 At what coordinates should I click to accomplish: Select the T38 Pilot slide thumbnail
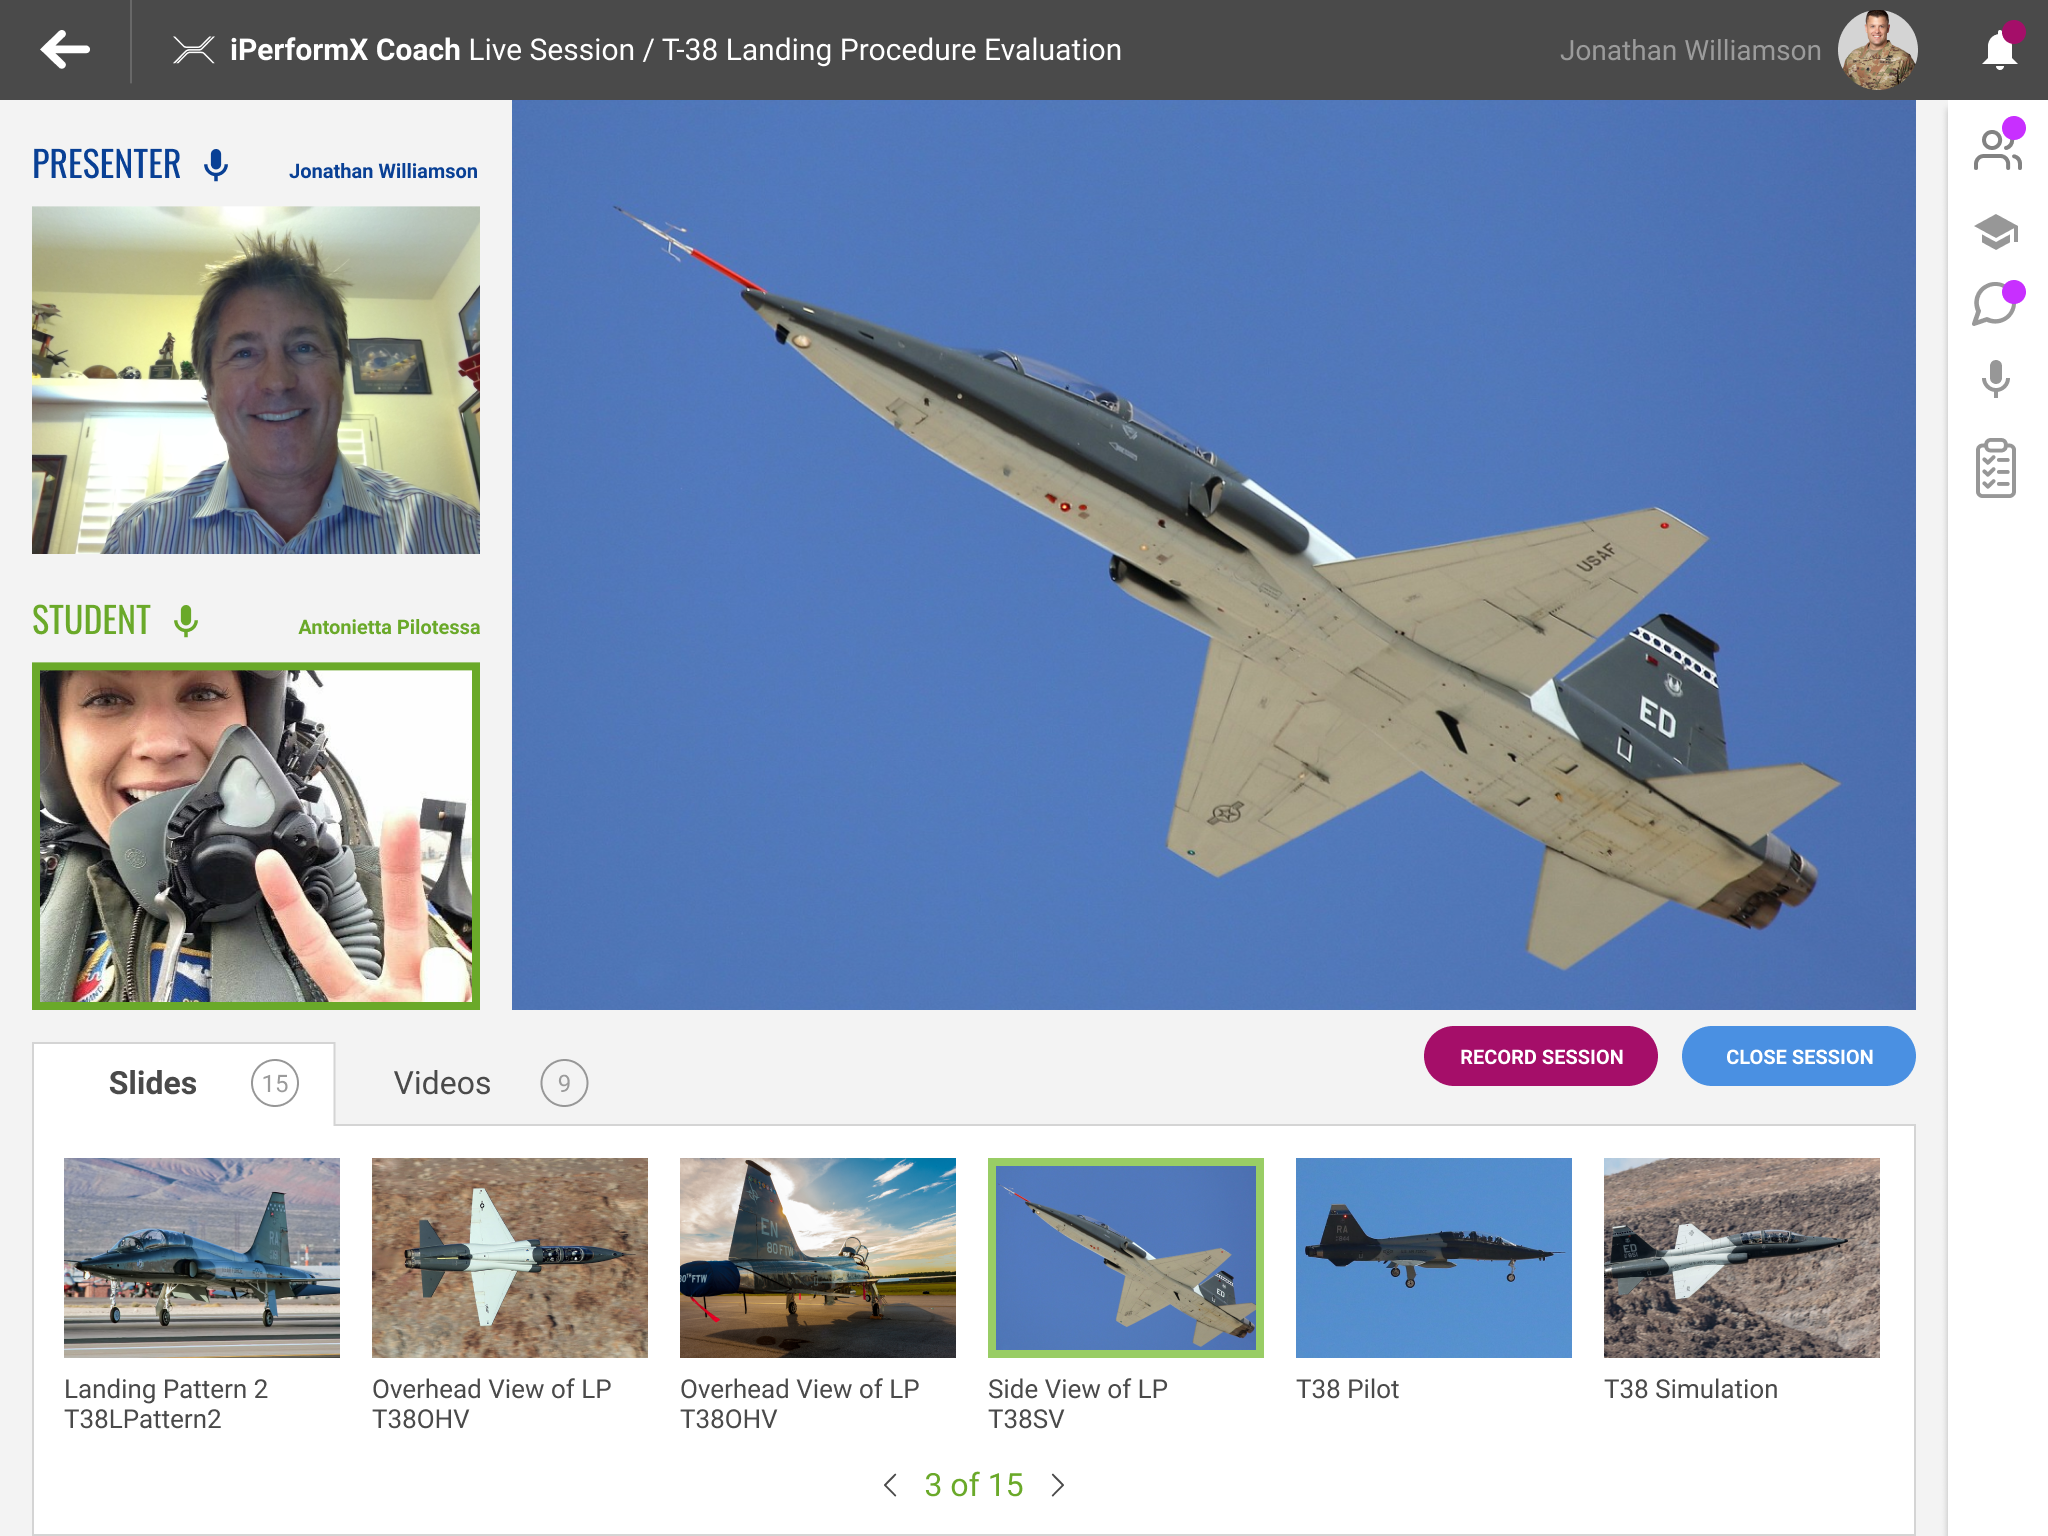[1434, 1257]
